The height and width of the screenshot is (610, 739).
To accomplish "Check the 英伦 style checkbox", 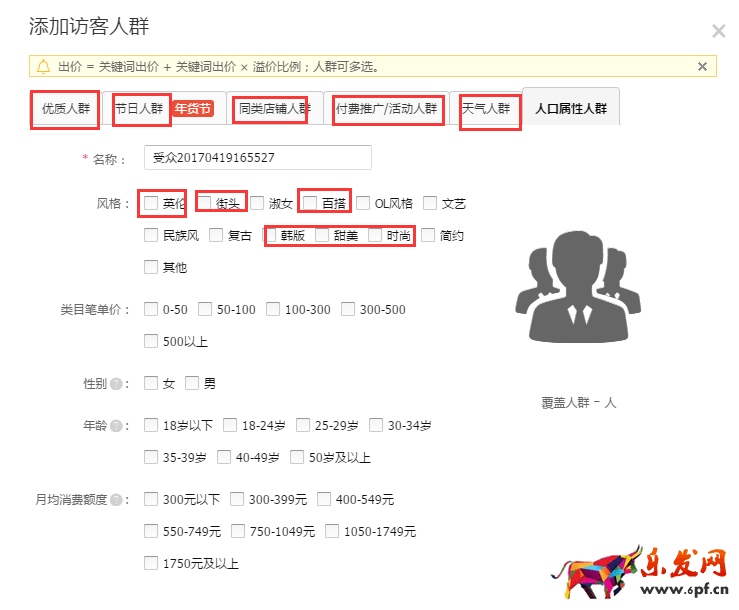I will [151, 203].
